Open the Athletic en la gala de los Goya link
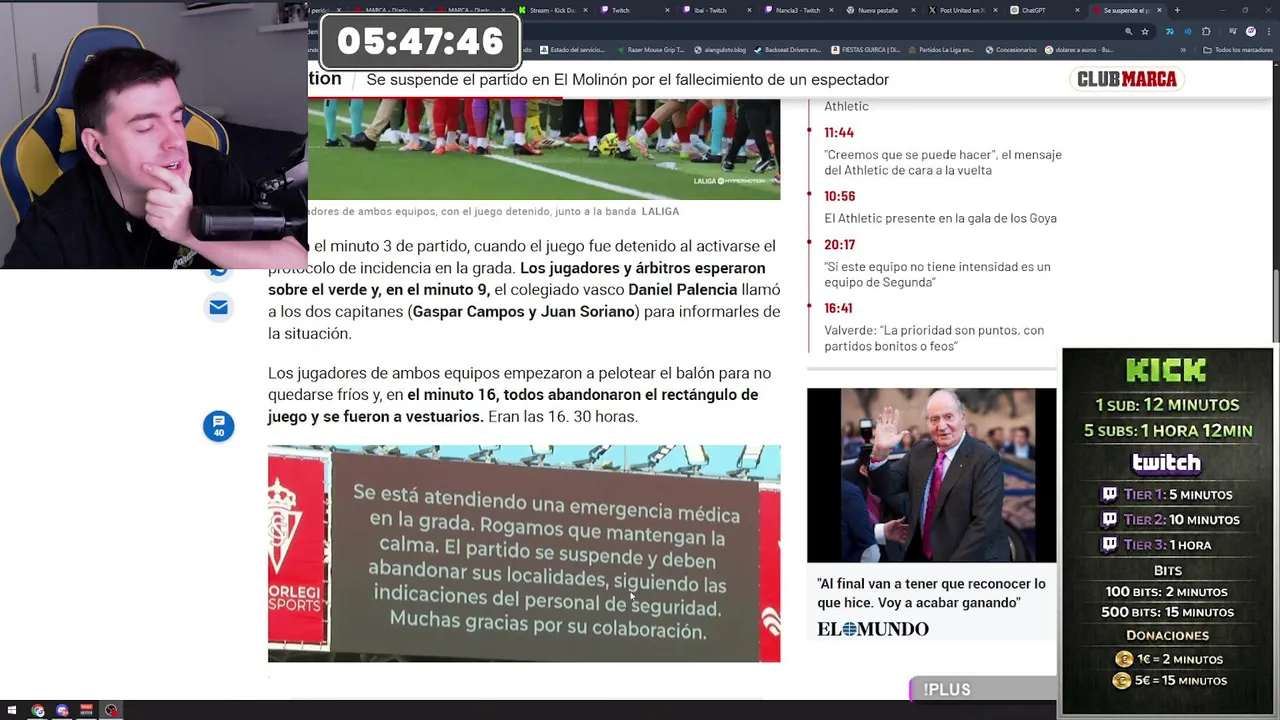Image resolution: width=1280 pixels, height=720 pixels. [940, 218]
